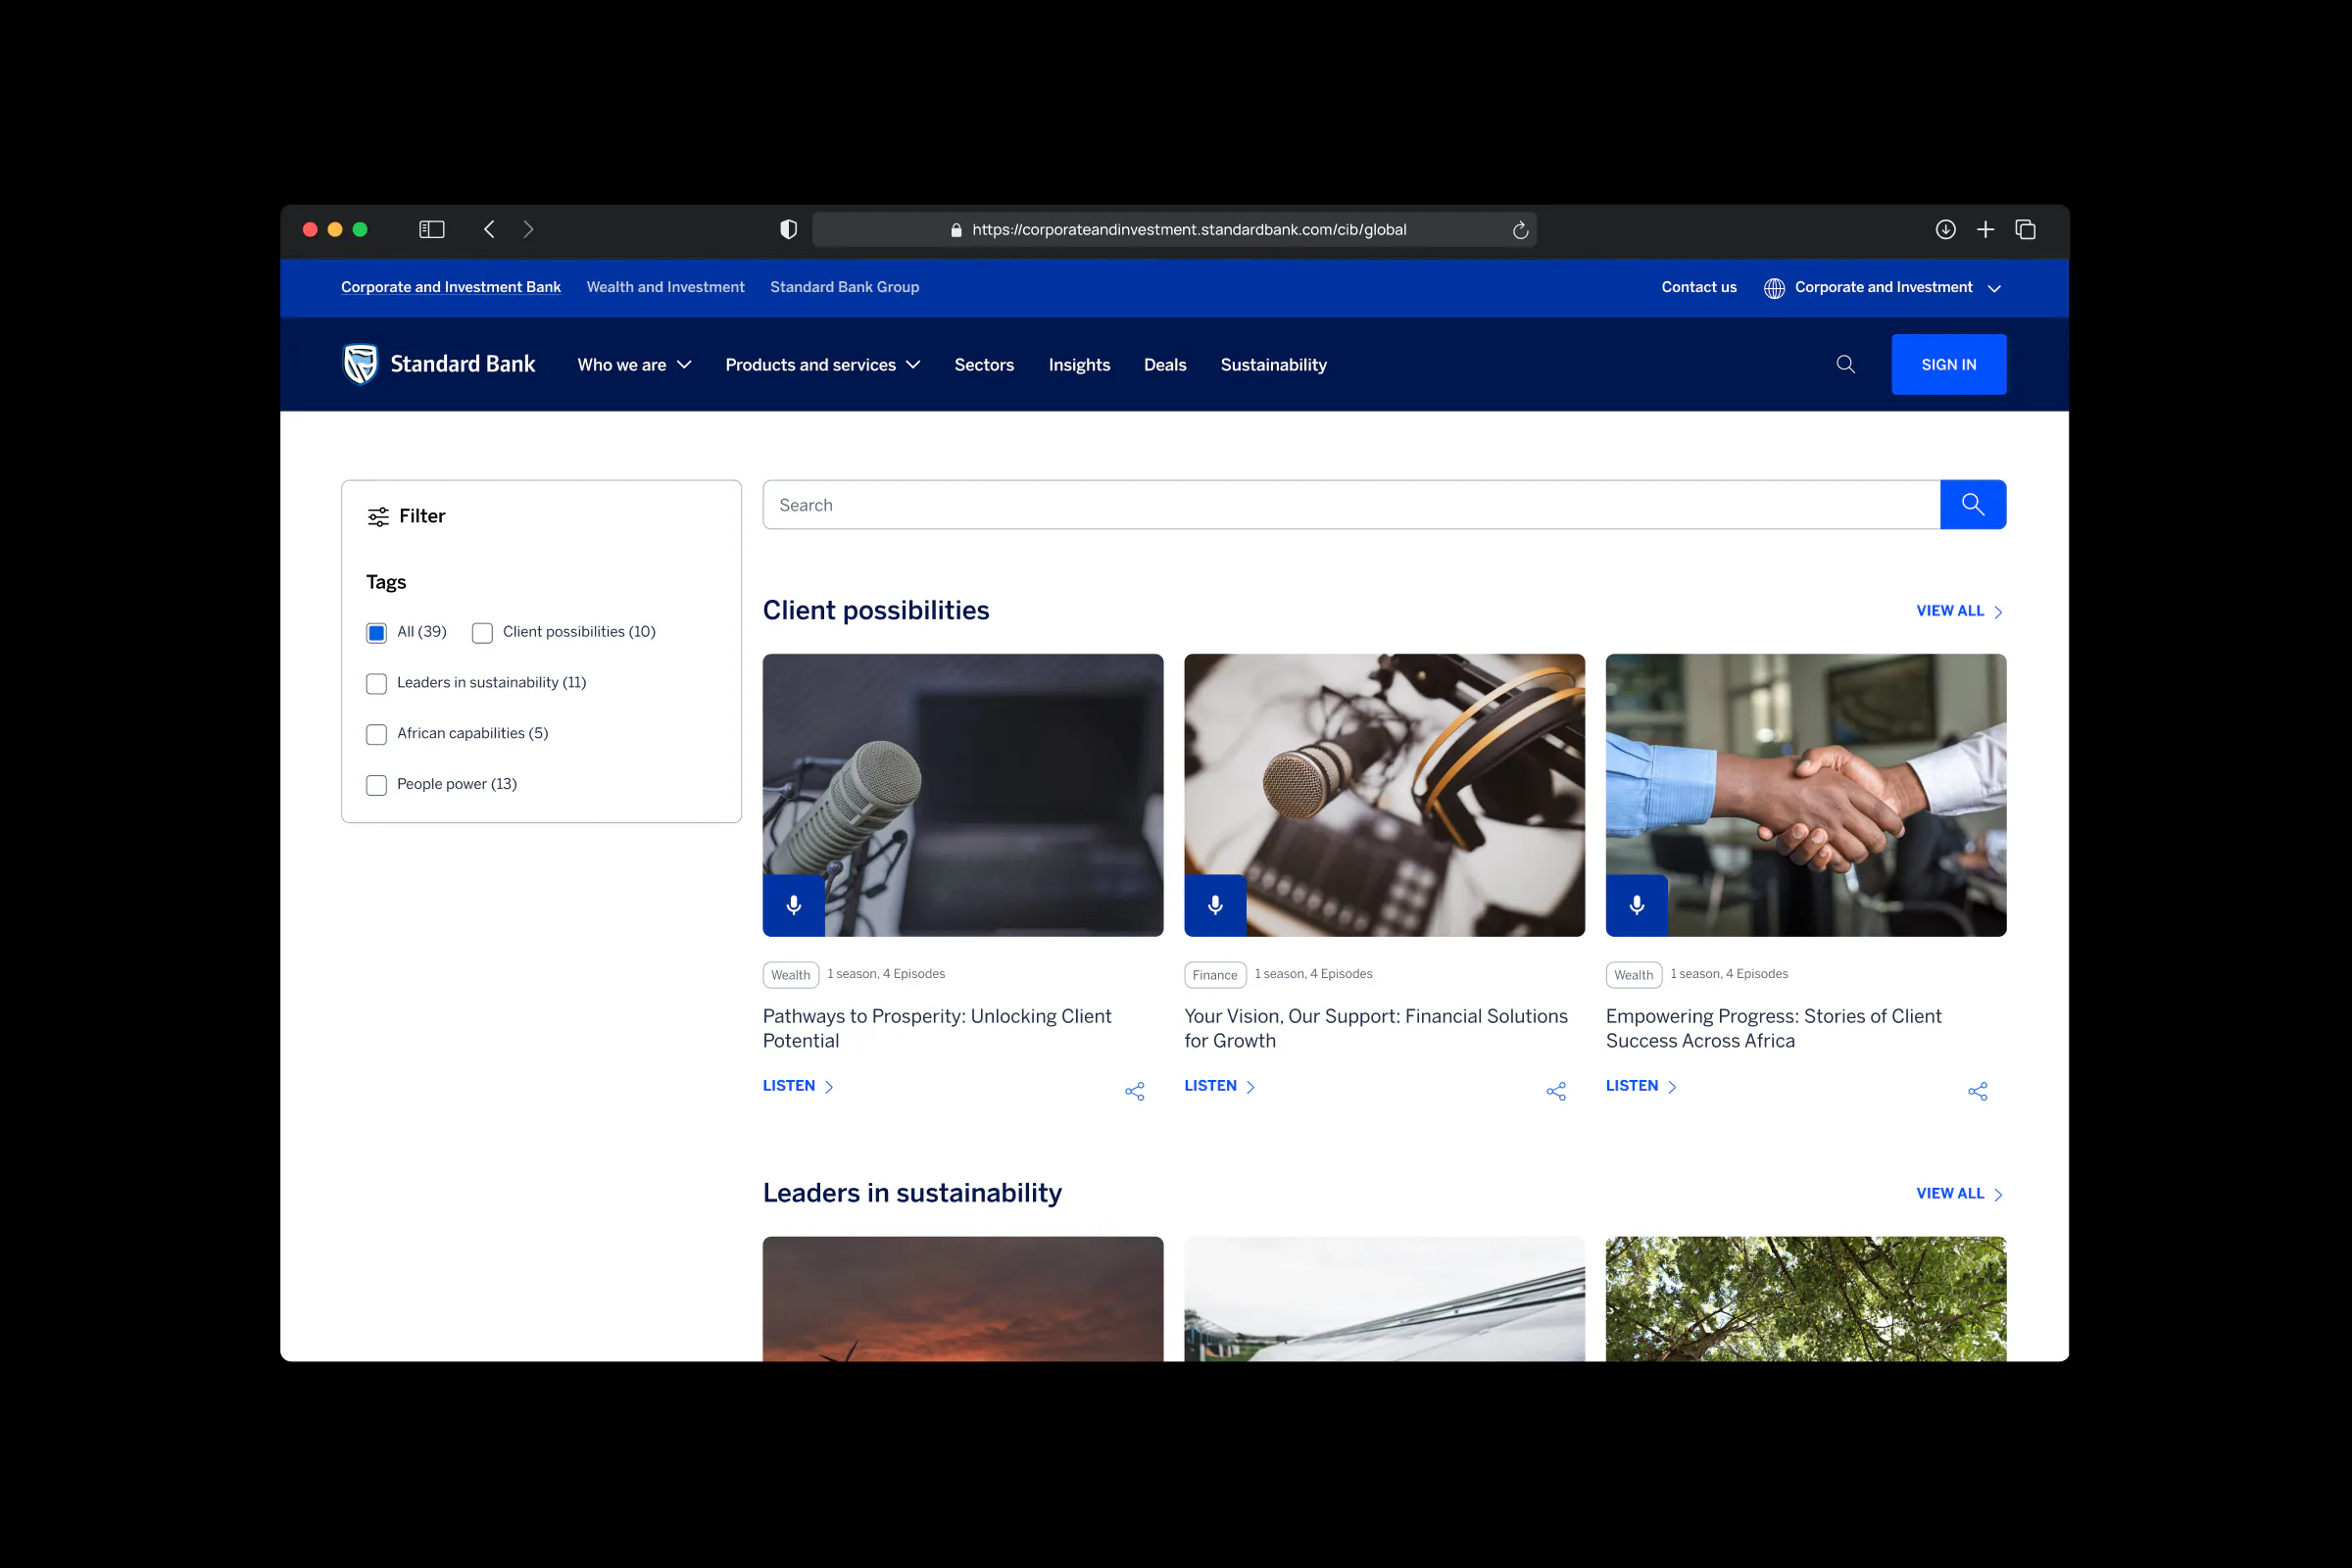The image size is (2352, 1568).
Task: Click the microphone badge on handshake image
Action: (x=1636, y=905)
